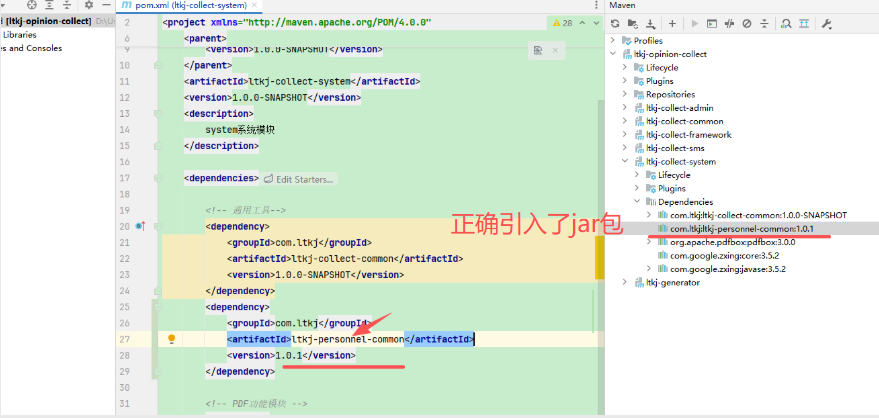The height and width of the screenshot is (418, 879).
Task: Select Scratches and Consoles entry
Action: click(31, 48)
